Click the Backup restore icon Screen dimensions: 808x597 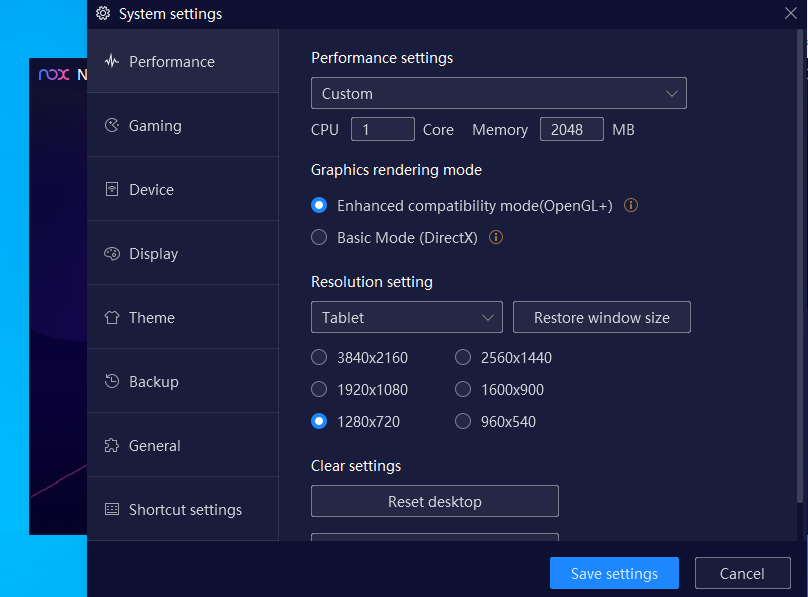[x=112, y=381]
